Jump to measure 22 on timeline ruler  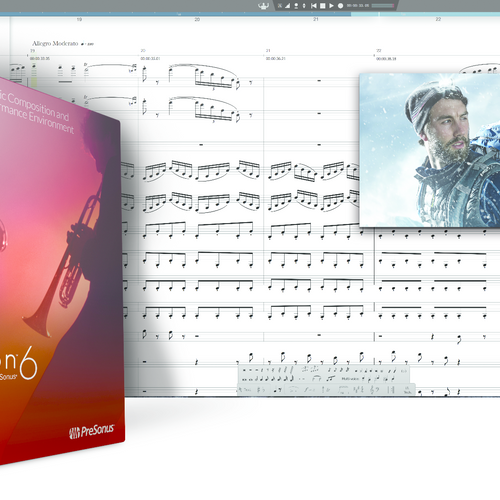[x=438, y=19]
